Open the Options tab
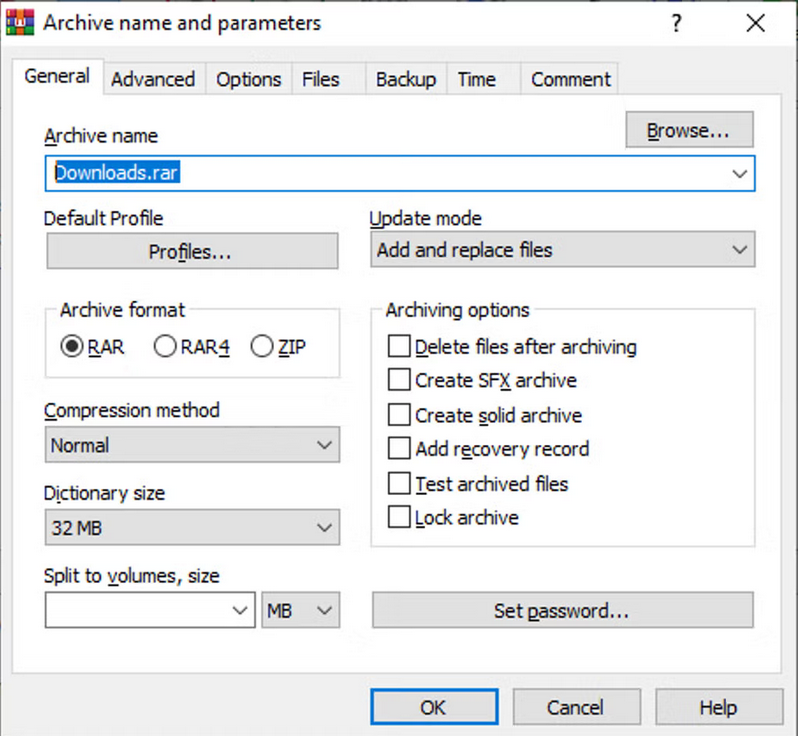The image size is (798, 736). [248, 79]
